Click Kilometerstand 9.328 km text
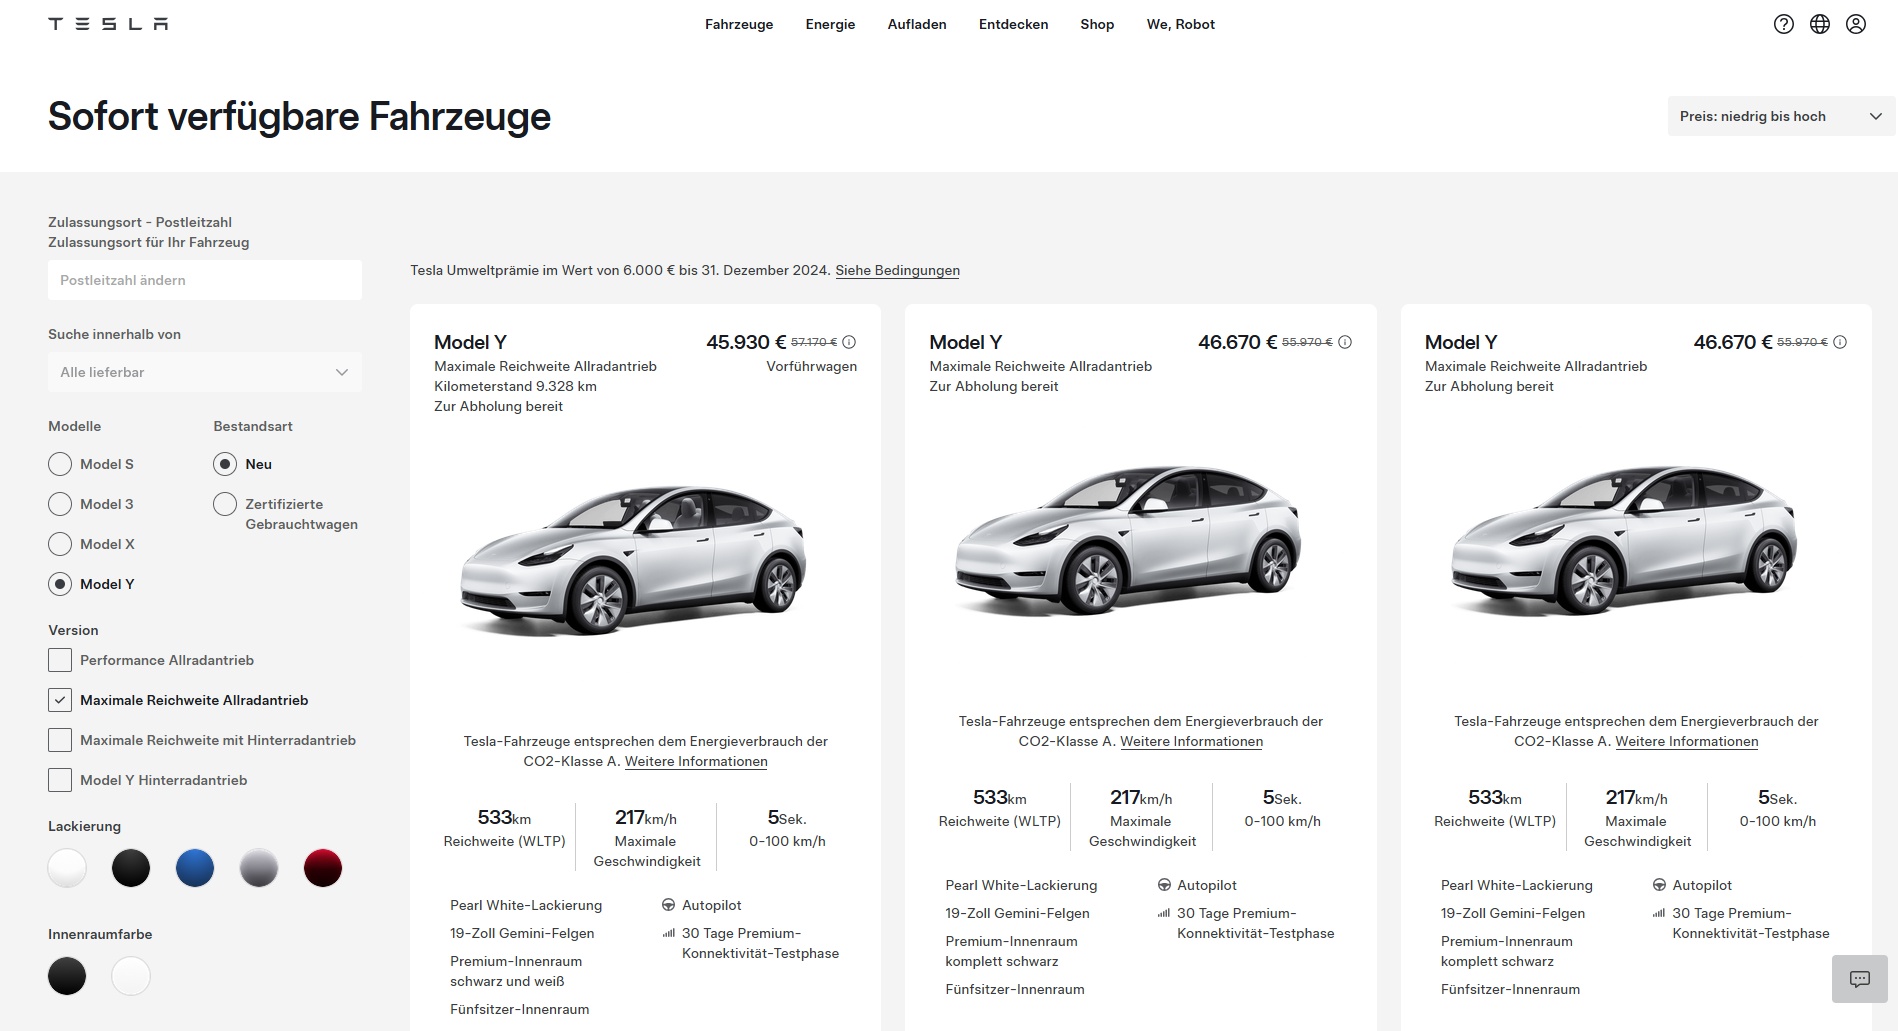1898x1031 pixels. coord(515,386)
